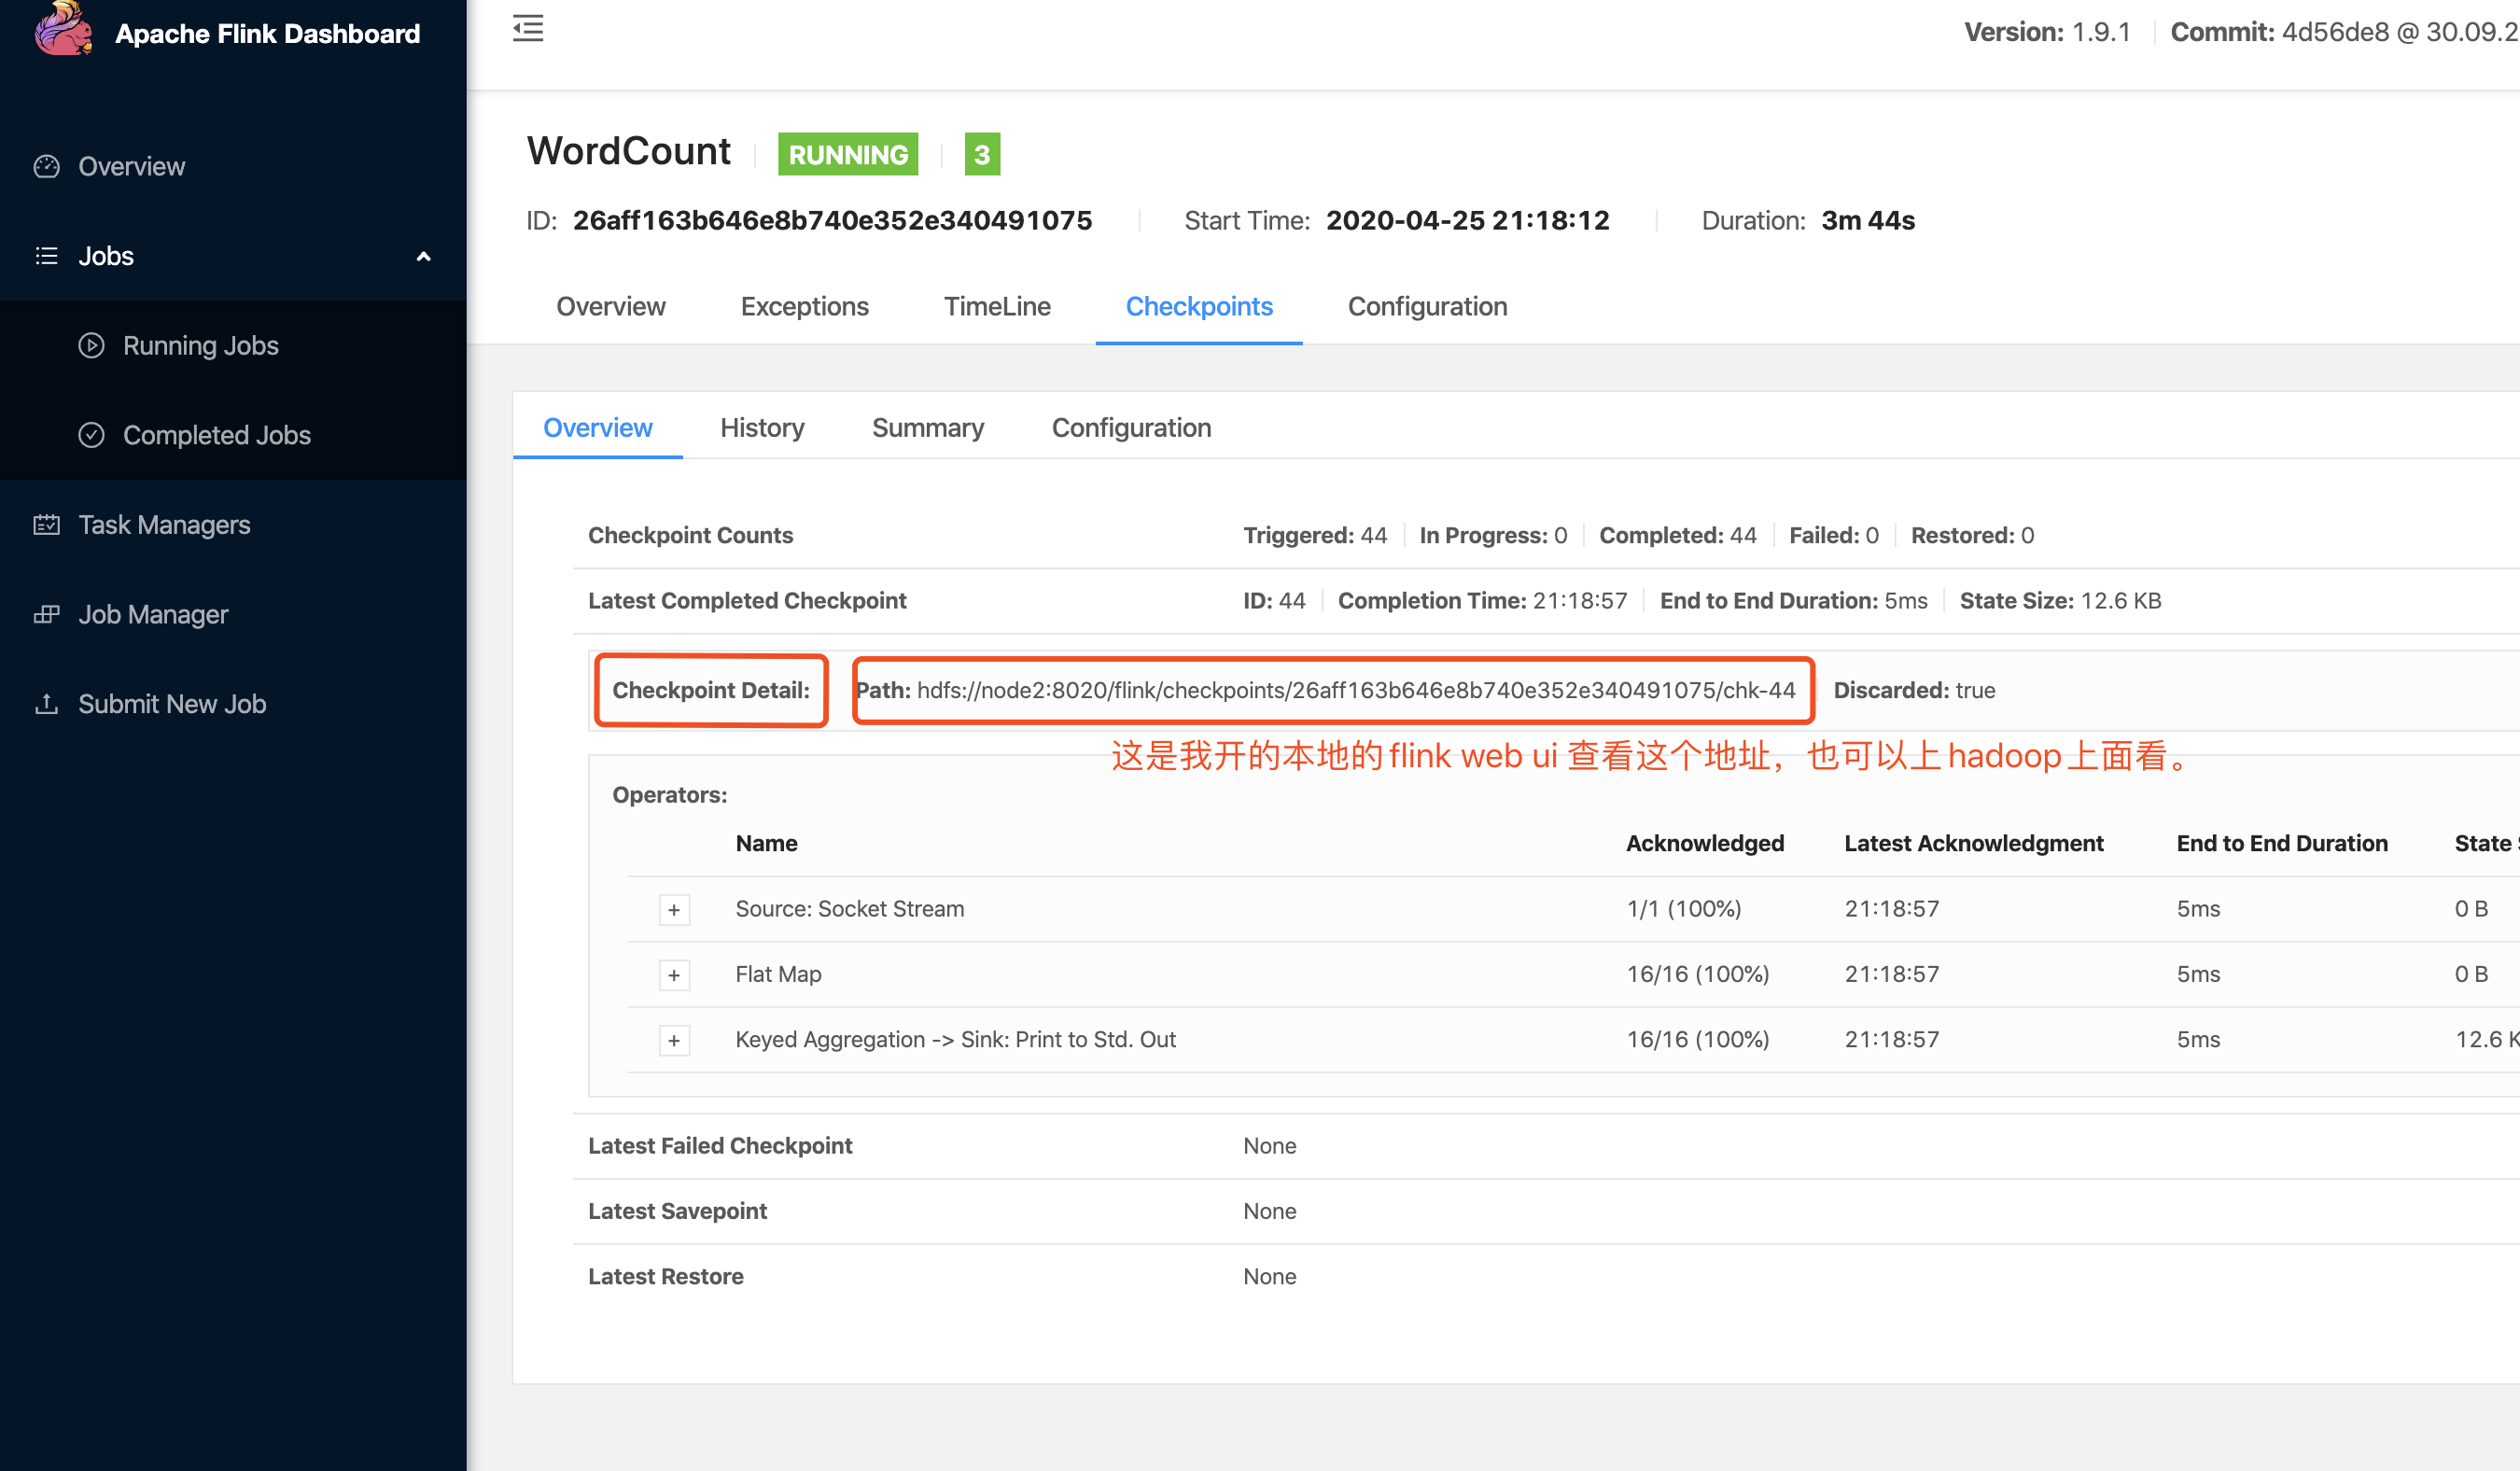The height and width of the screenshot is (1471, 2520).
Task: Expand the Source: Socket Stream operator row
Action: pyautogui.click(x=674, y=910)
